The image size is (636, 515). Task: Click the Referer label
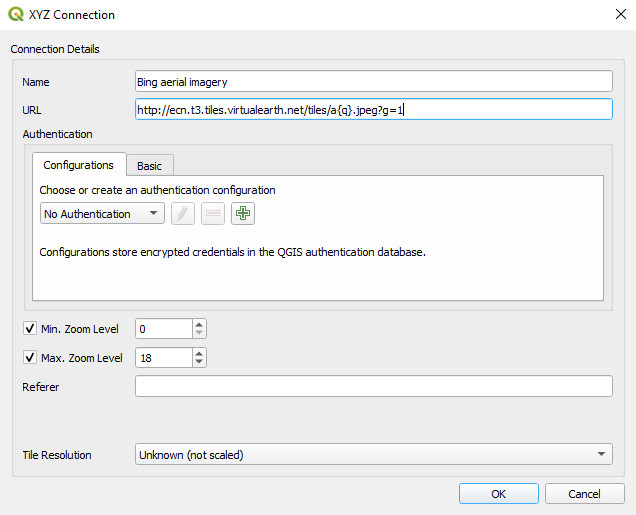pyautogui.click(x=41, y=387)
